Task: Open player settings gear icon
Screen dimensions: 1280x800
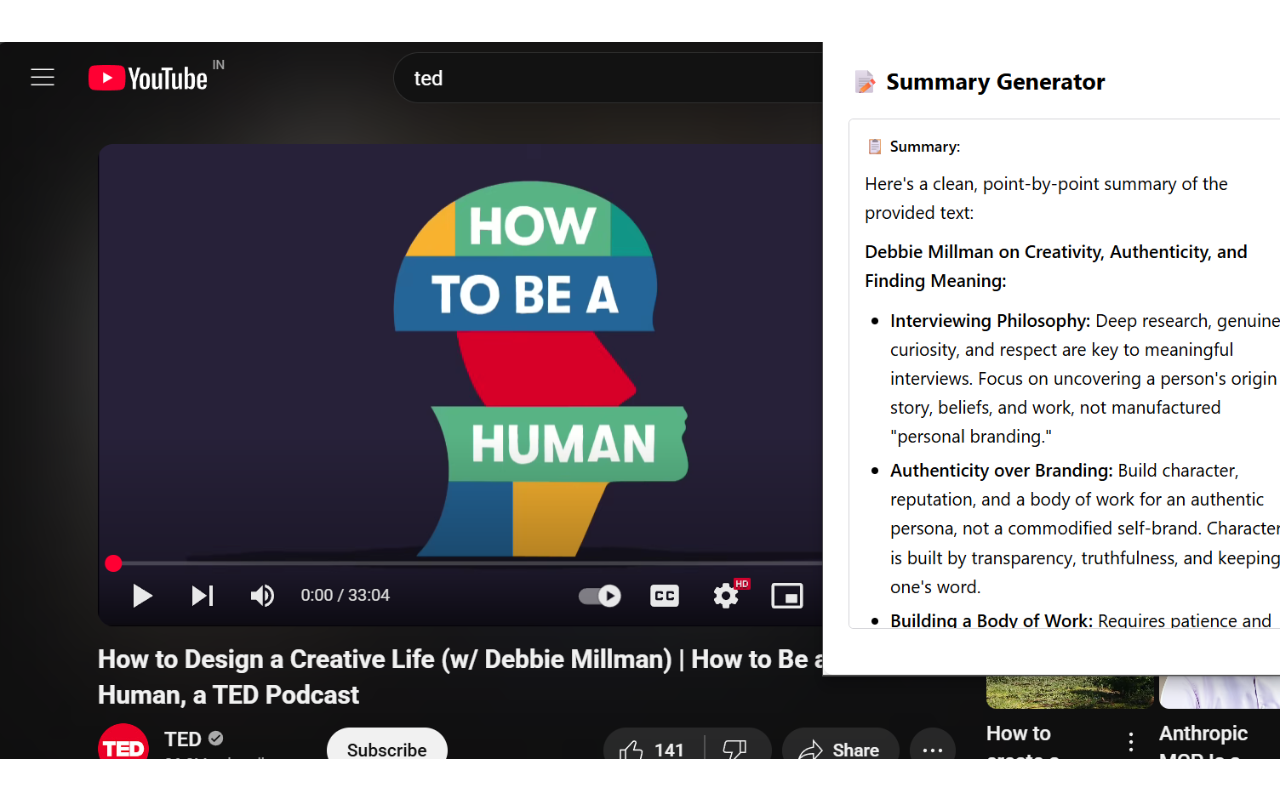Action: tap(726, 596)
